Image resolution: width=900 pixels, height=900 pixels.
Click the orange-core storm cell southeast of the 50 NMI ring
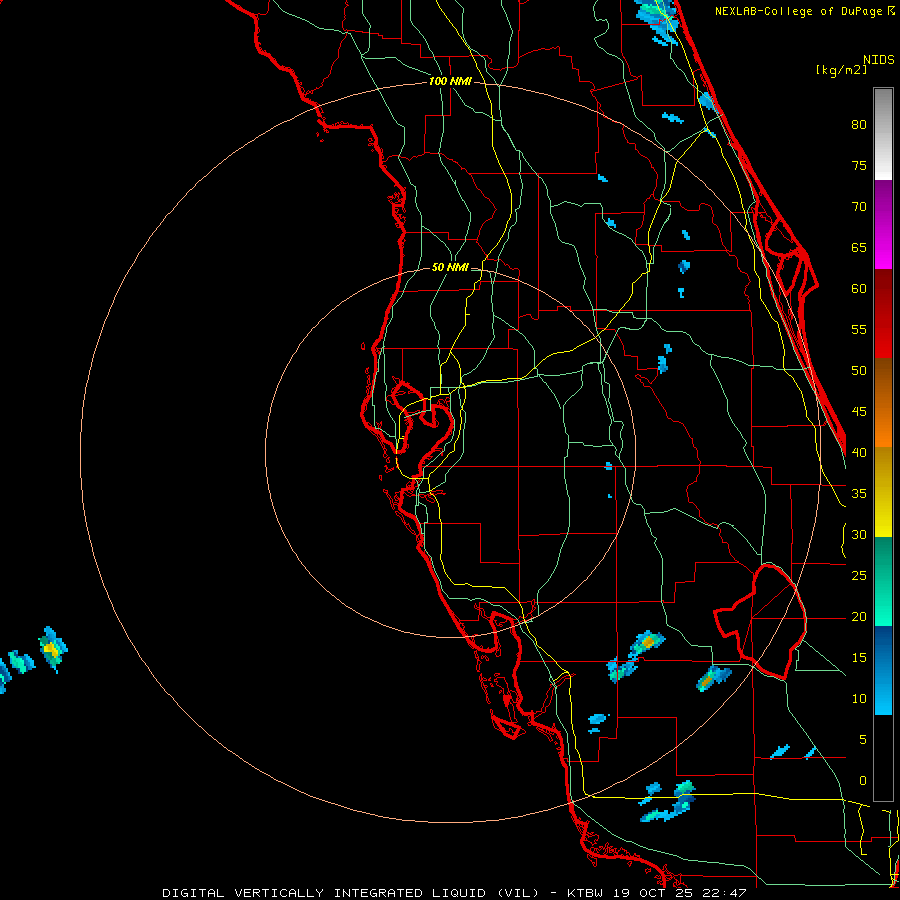click(647, 642)
